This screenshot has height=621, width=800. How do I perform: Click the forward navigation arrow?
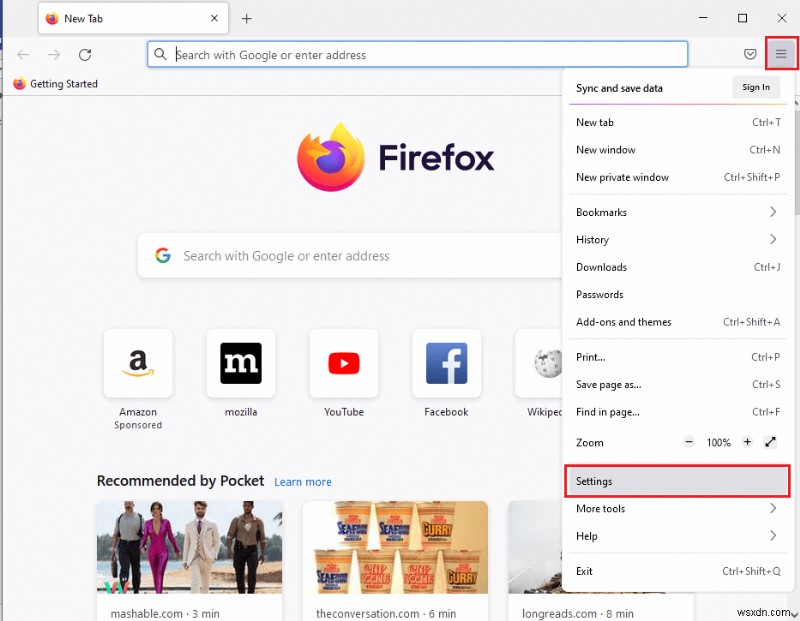(x=53, y=55)
